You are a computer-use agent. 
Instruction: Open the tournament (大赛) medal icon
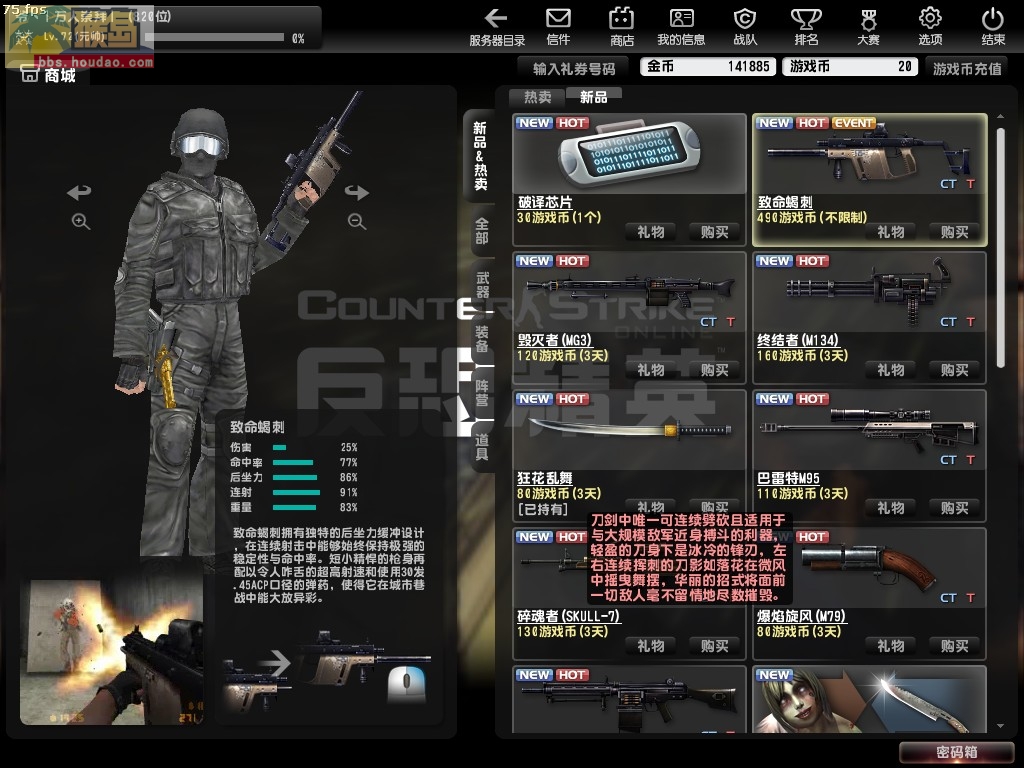click(868, 27)
